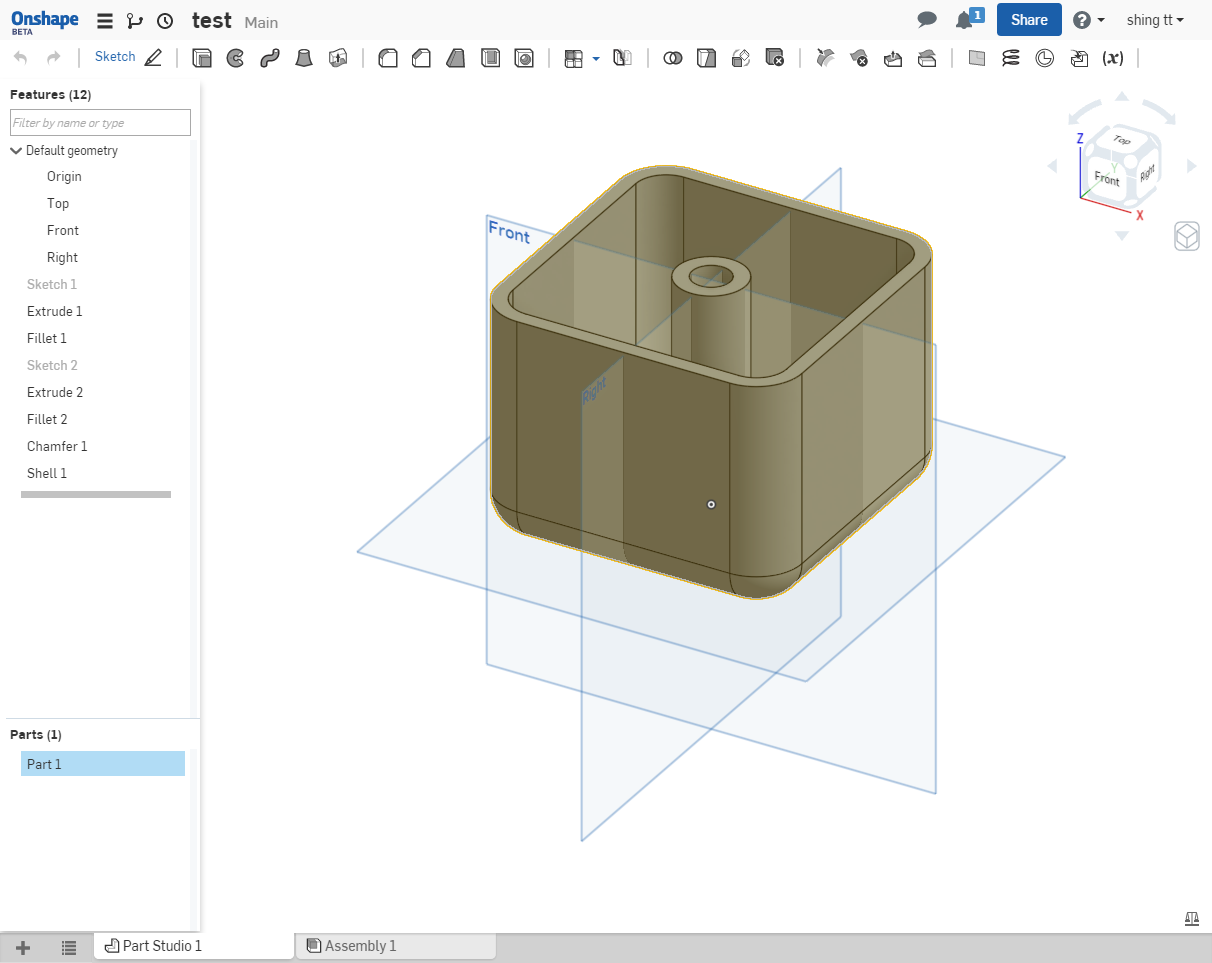Image resolution: width=1212 pixels, height=963 pixels.
Task: Select the Extrude 1 feature
Action: pyautogui.click(x=55, y=311)
